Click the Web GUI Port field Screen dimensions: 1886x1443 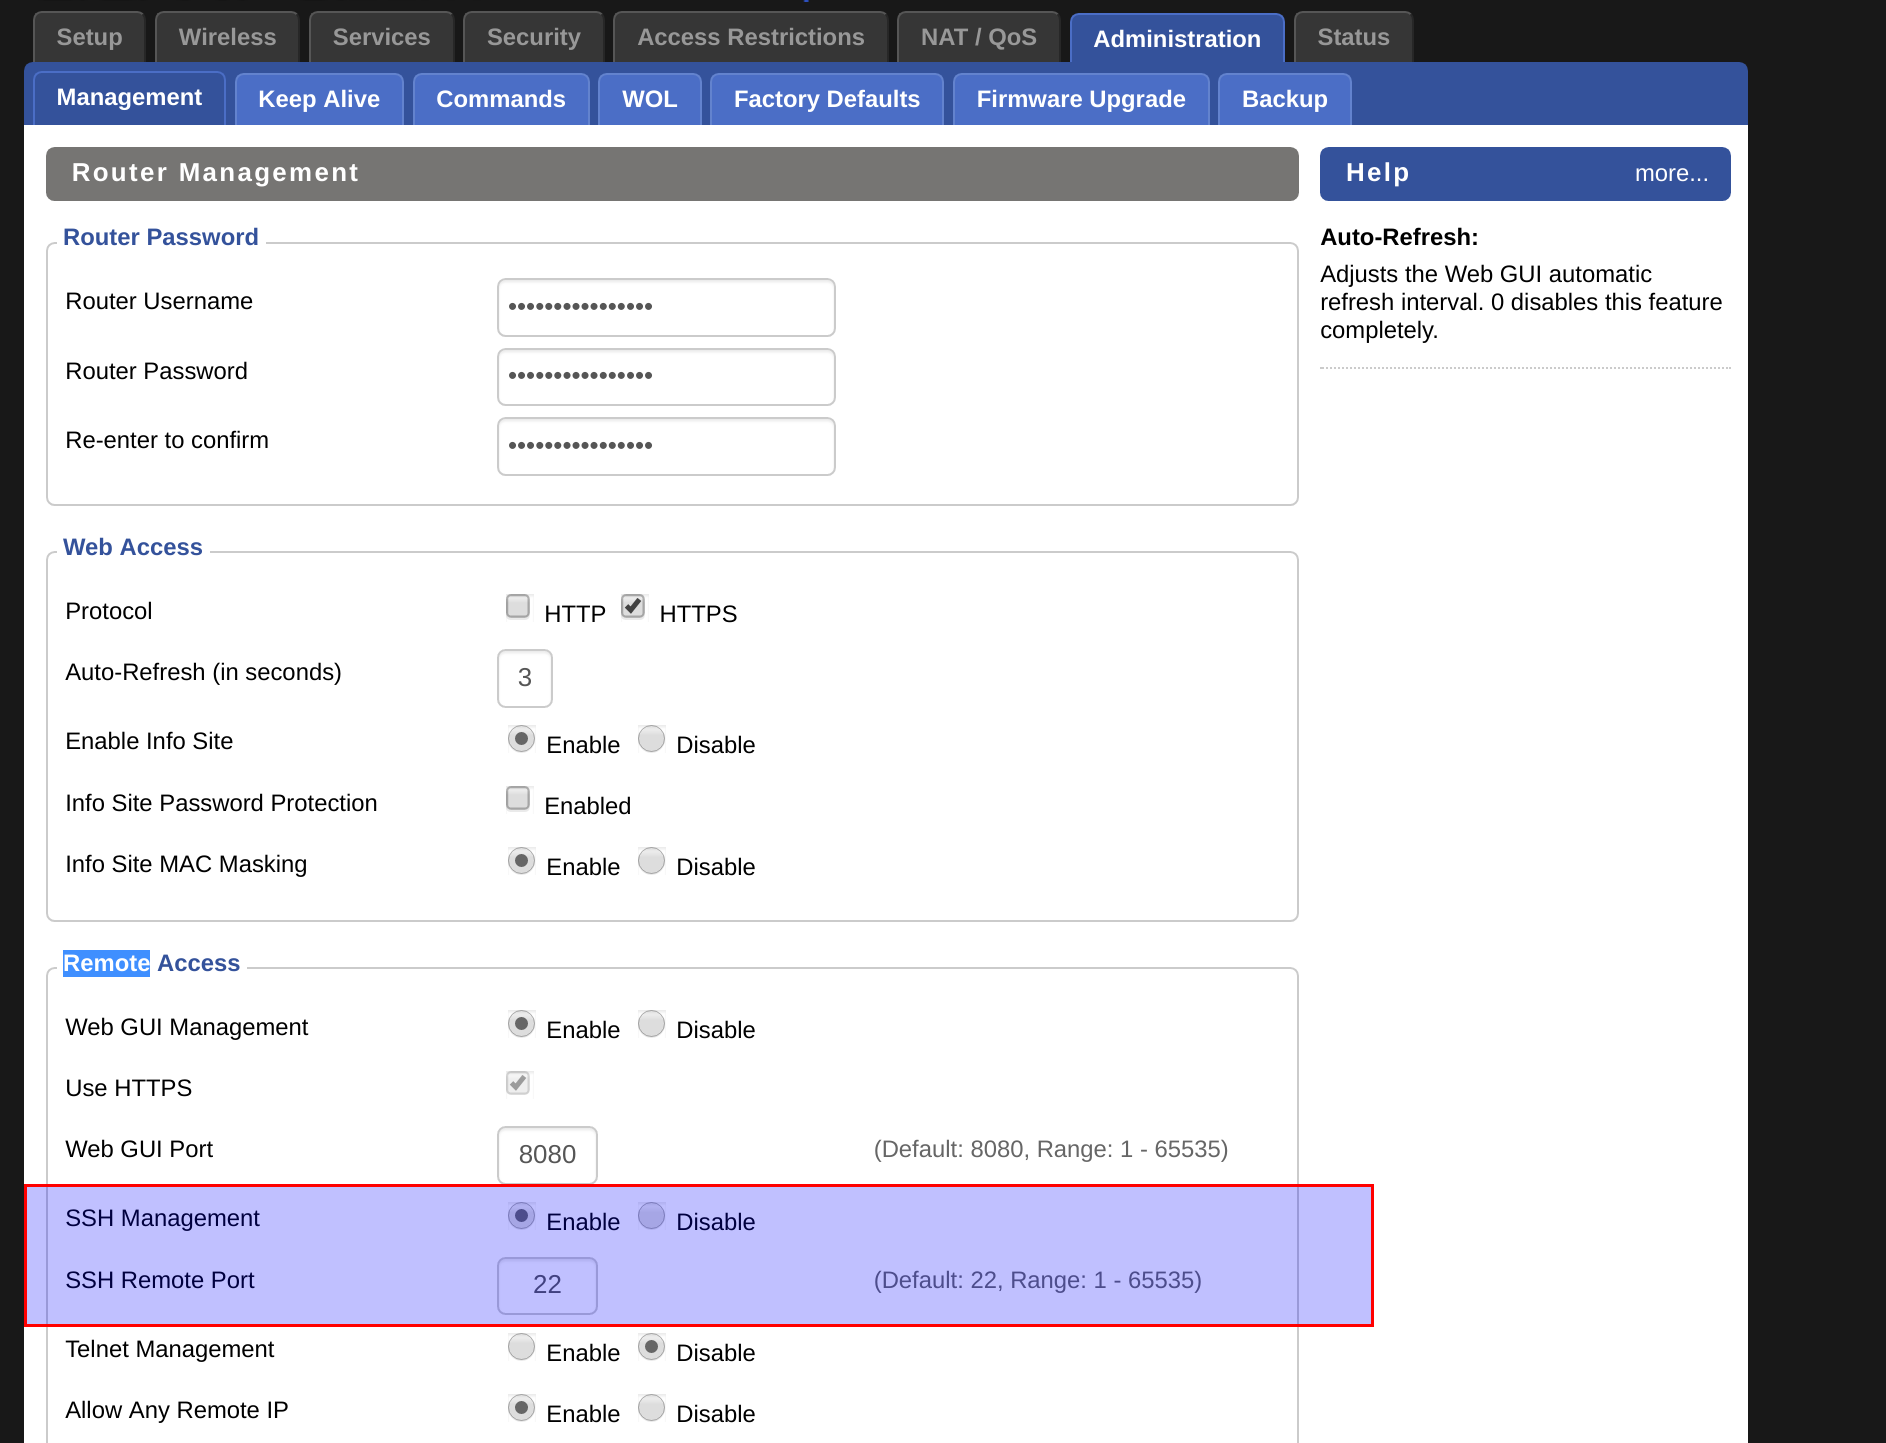coord(547,1155)
